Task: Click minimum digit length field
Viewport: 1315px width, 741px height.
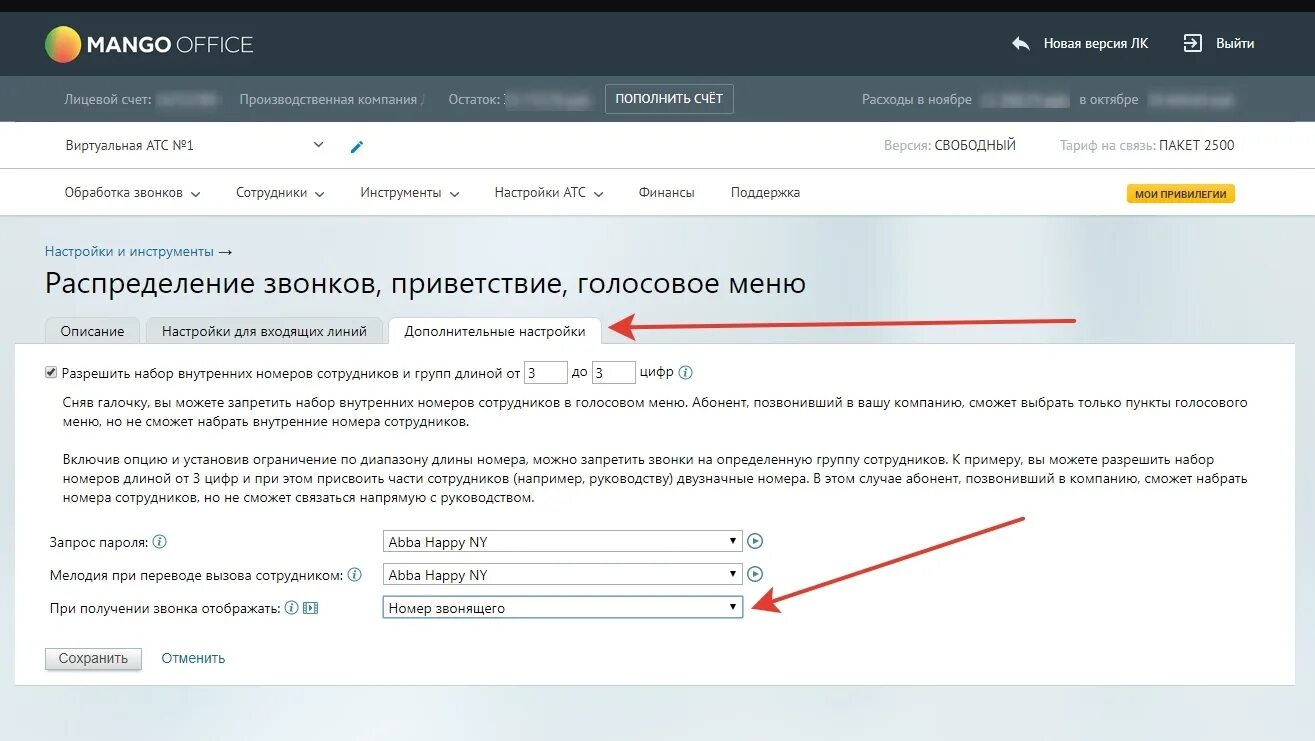Action: point(546,373)
